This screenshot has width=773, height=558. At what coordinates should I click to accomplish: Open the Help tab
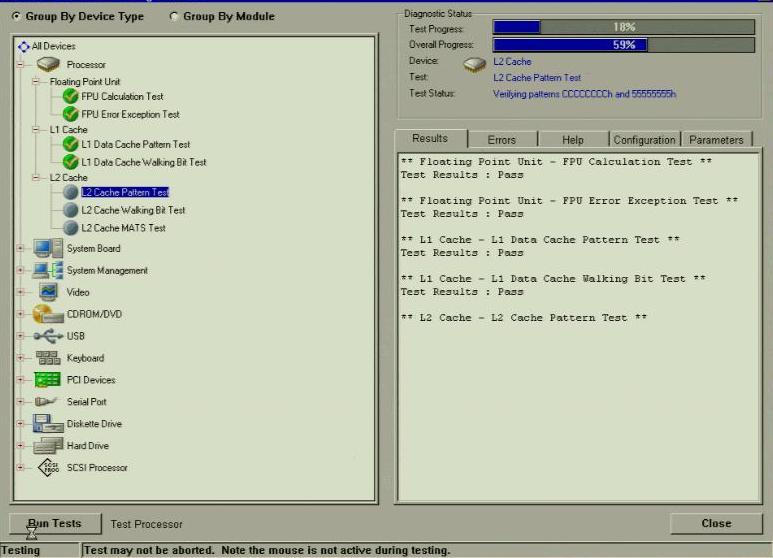click(x=573, y=140)
